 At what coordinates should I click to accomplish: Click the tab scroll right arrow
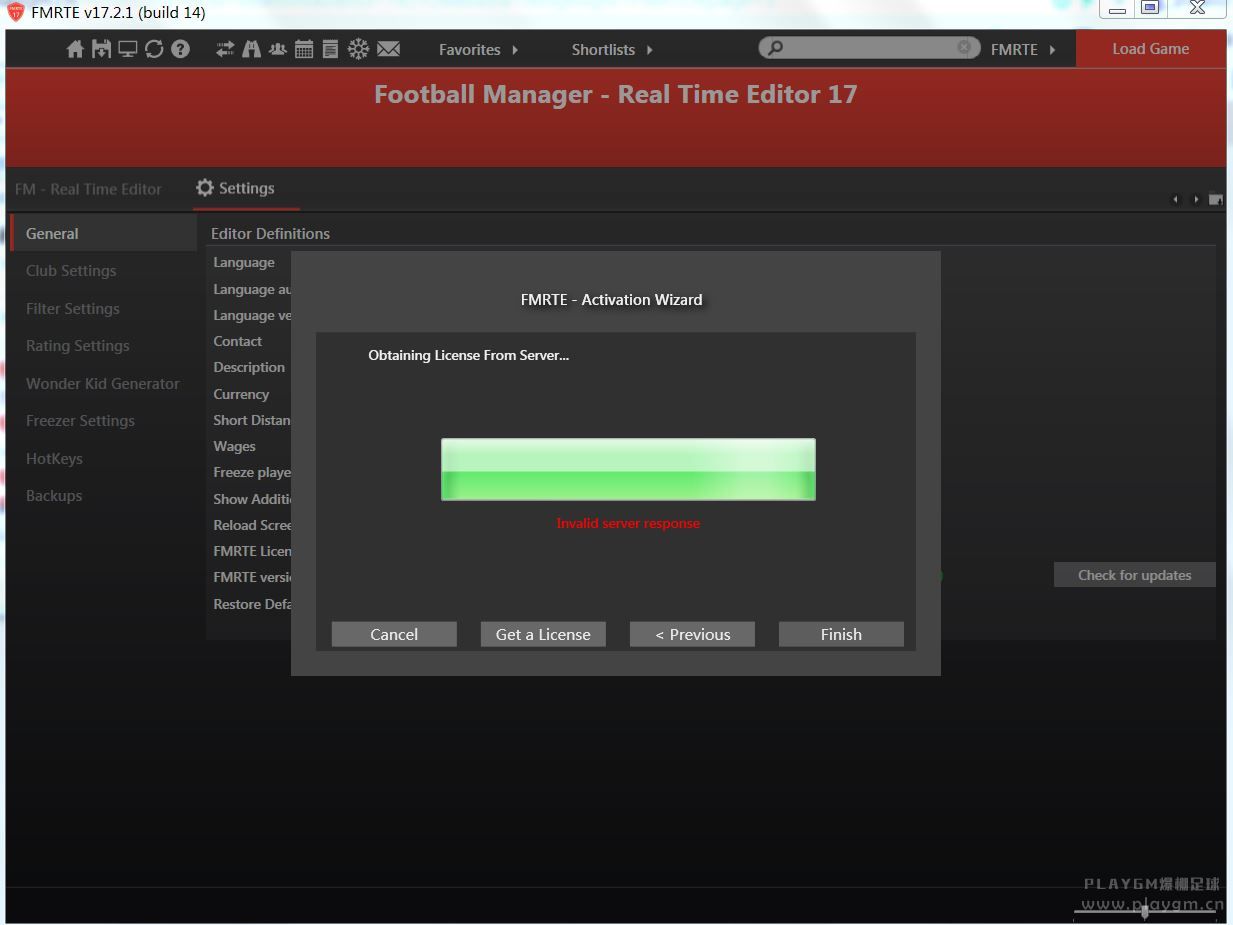pos(1196,200)
